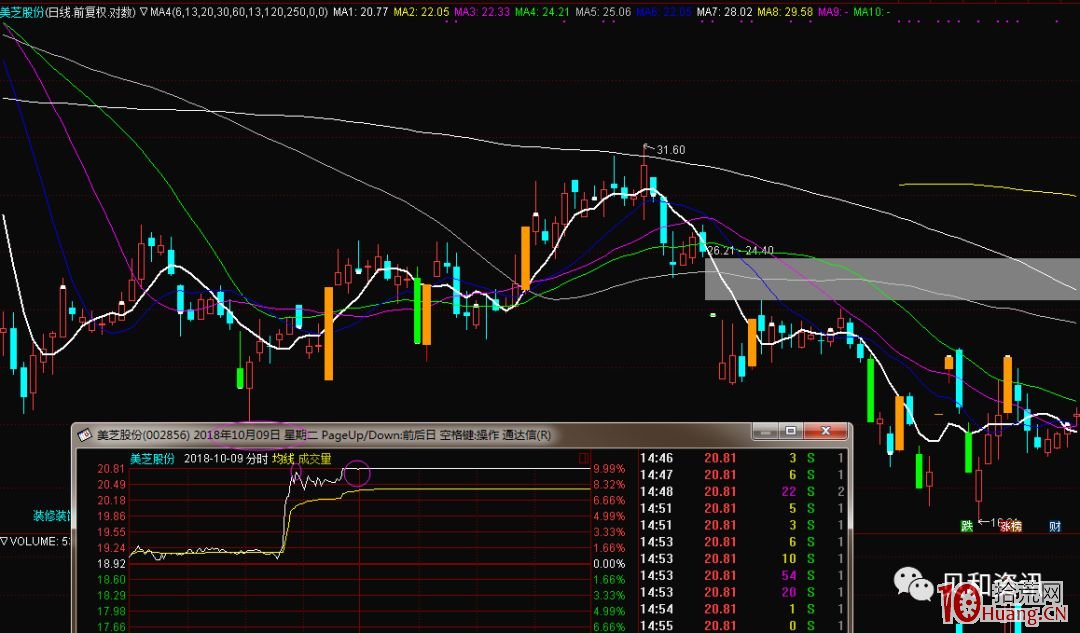Click the 26.21 - 24.40 gap range label

click(740, 251)
